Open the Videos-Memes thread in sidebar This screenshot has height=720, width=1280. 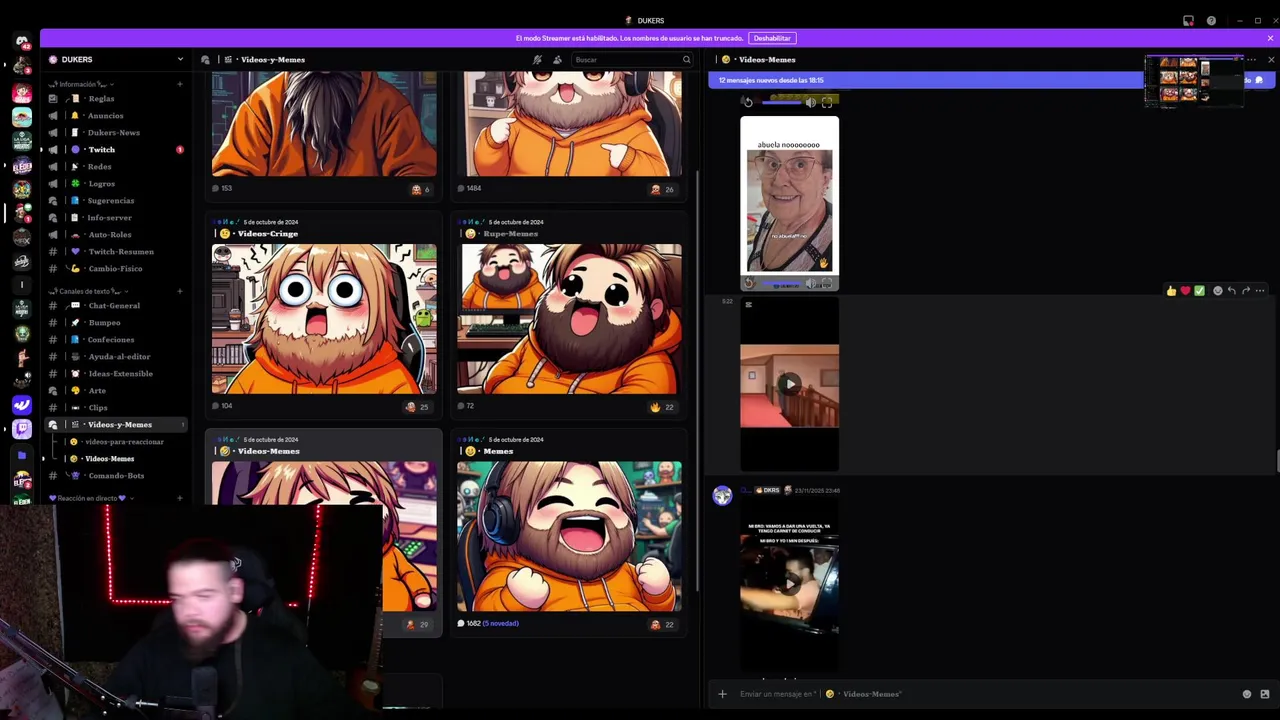click(124, 458)
